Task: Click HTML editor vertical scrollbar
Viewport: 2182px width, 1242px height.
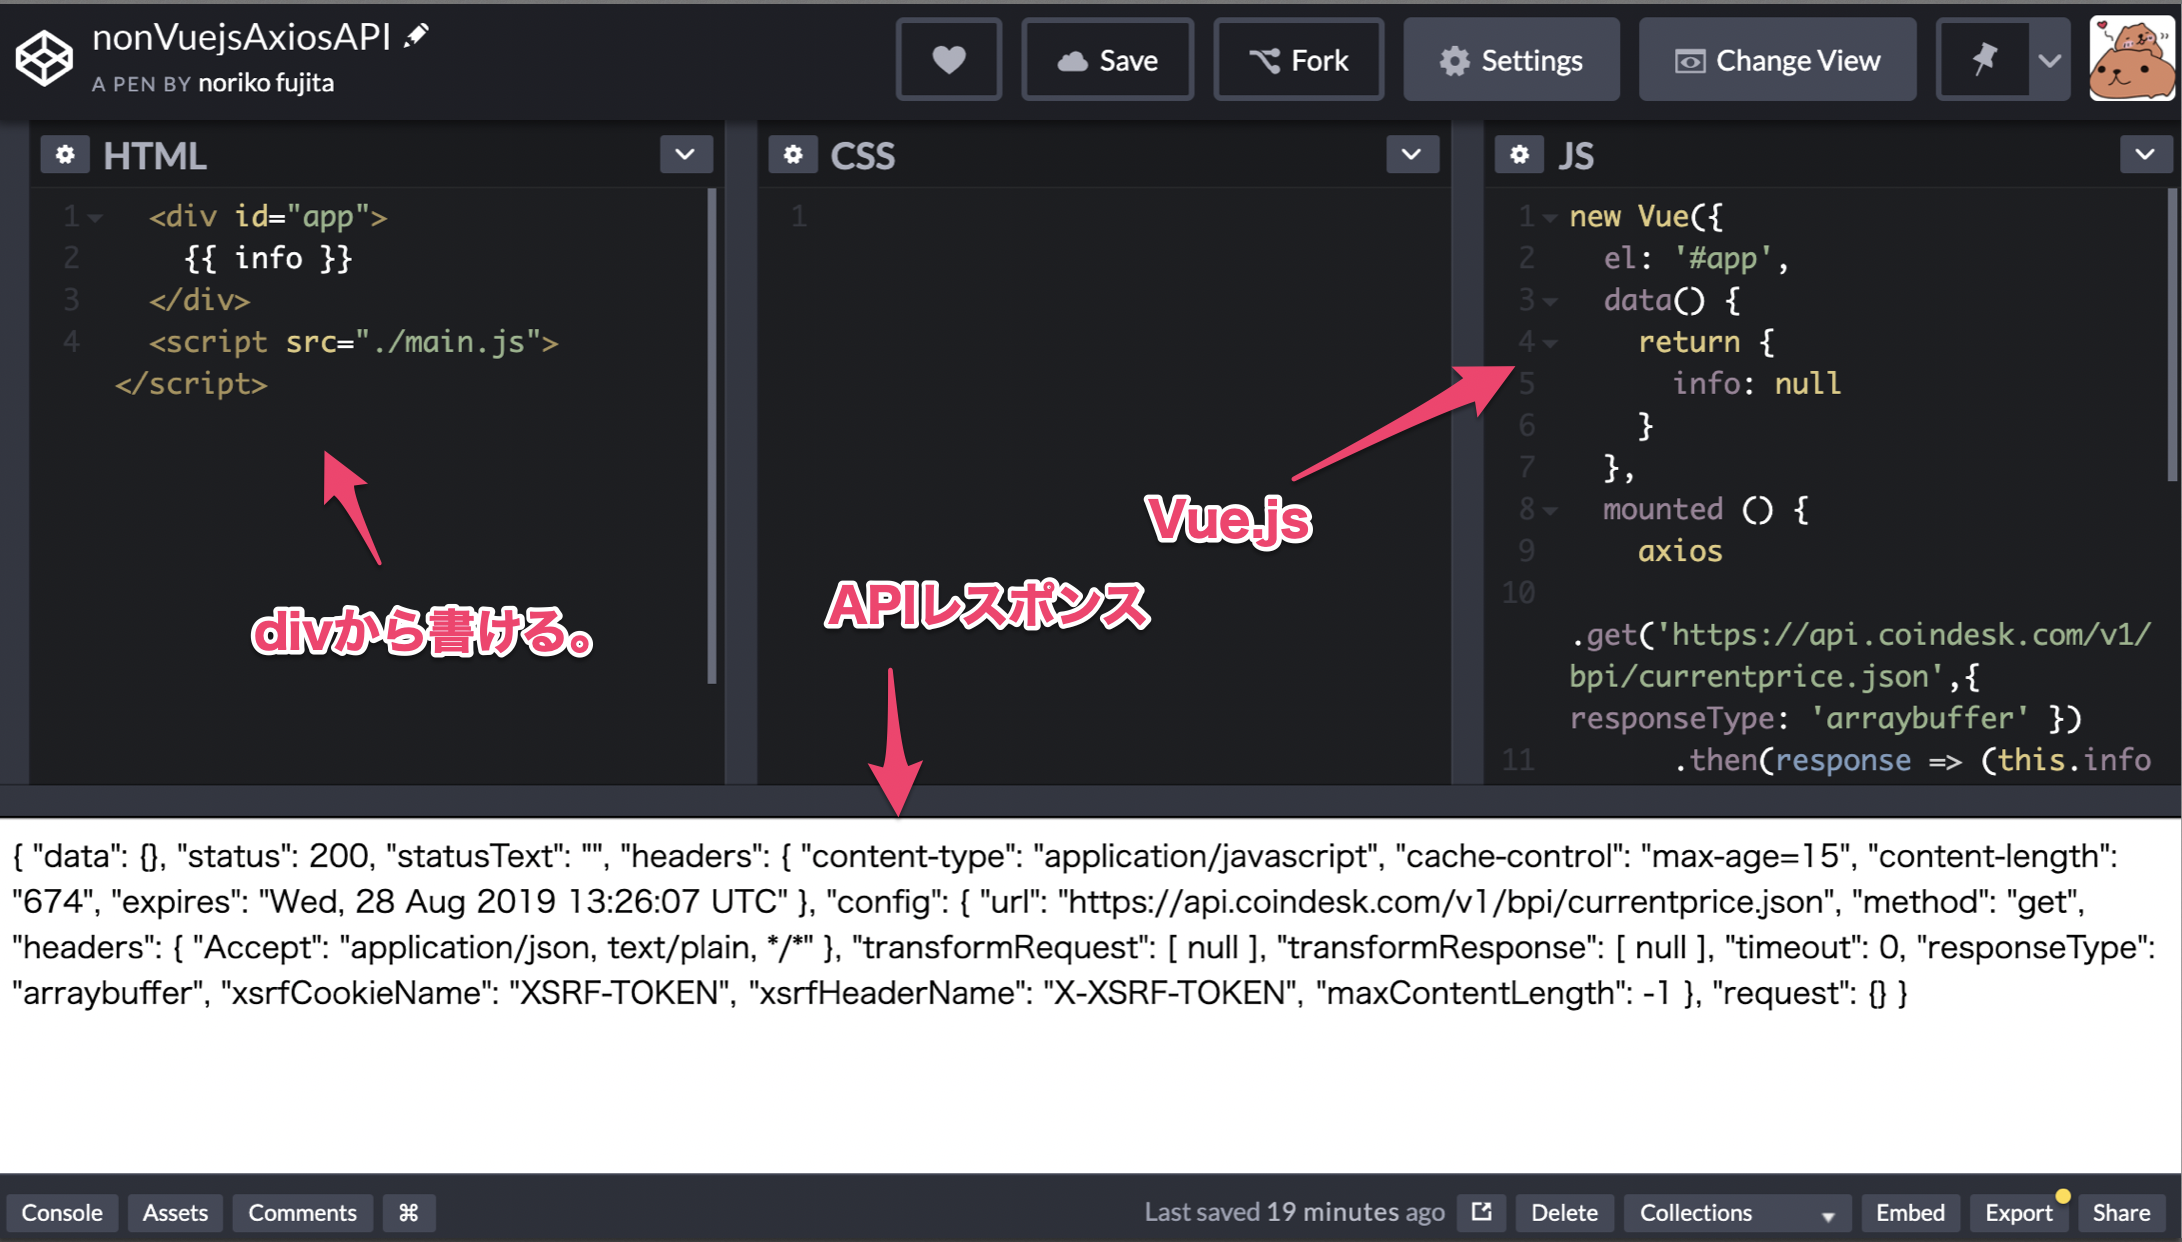Action: (712, 436)
